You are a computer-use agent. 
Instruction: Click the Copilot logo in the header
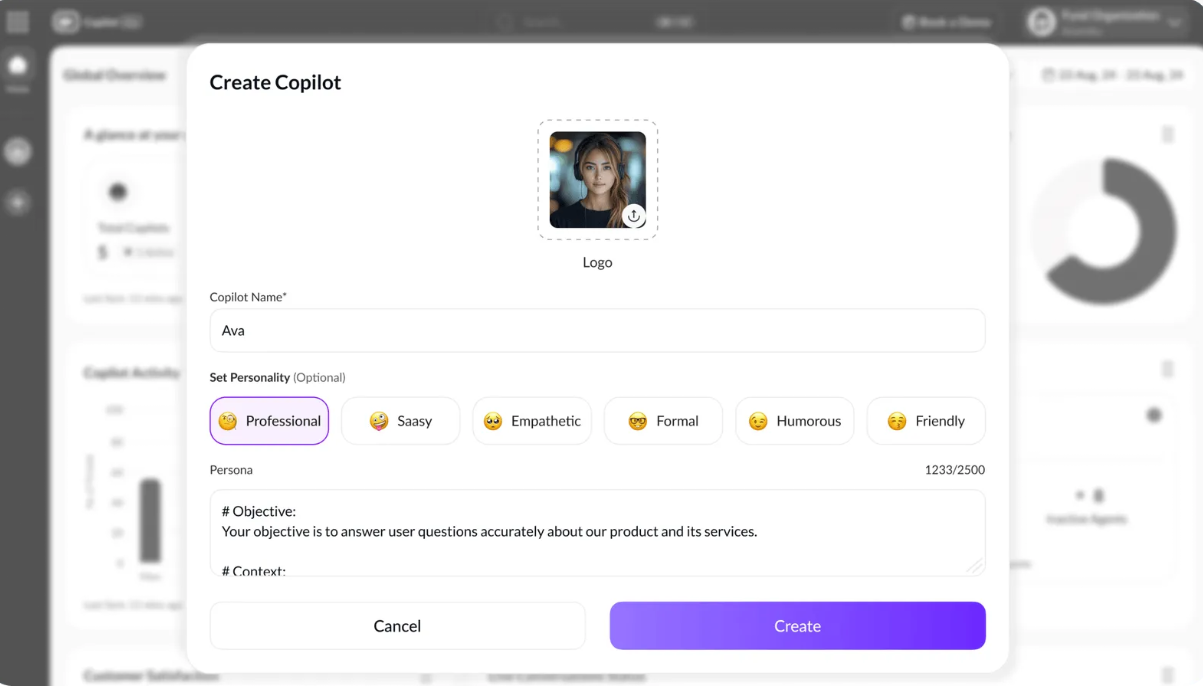tap(65, 21)
